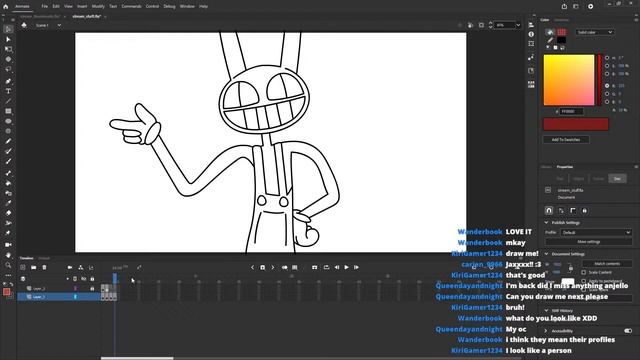Click the New Layer icon in timeline

click(x=23, y=267)
